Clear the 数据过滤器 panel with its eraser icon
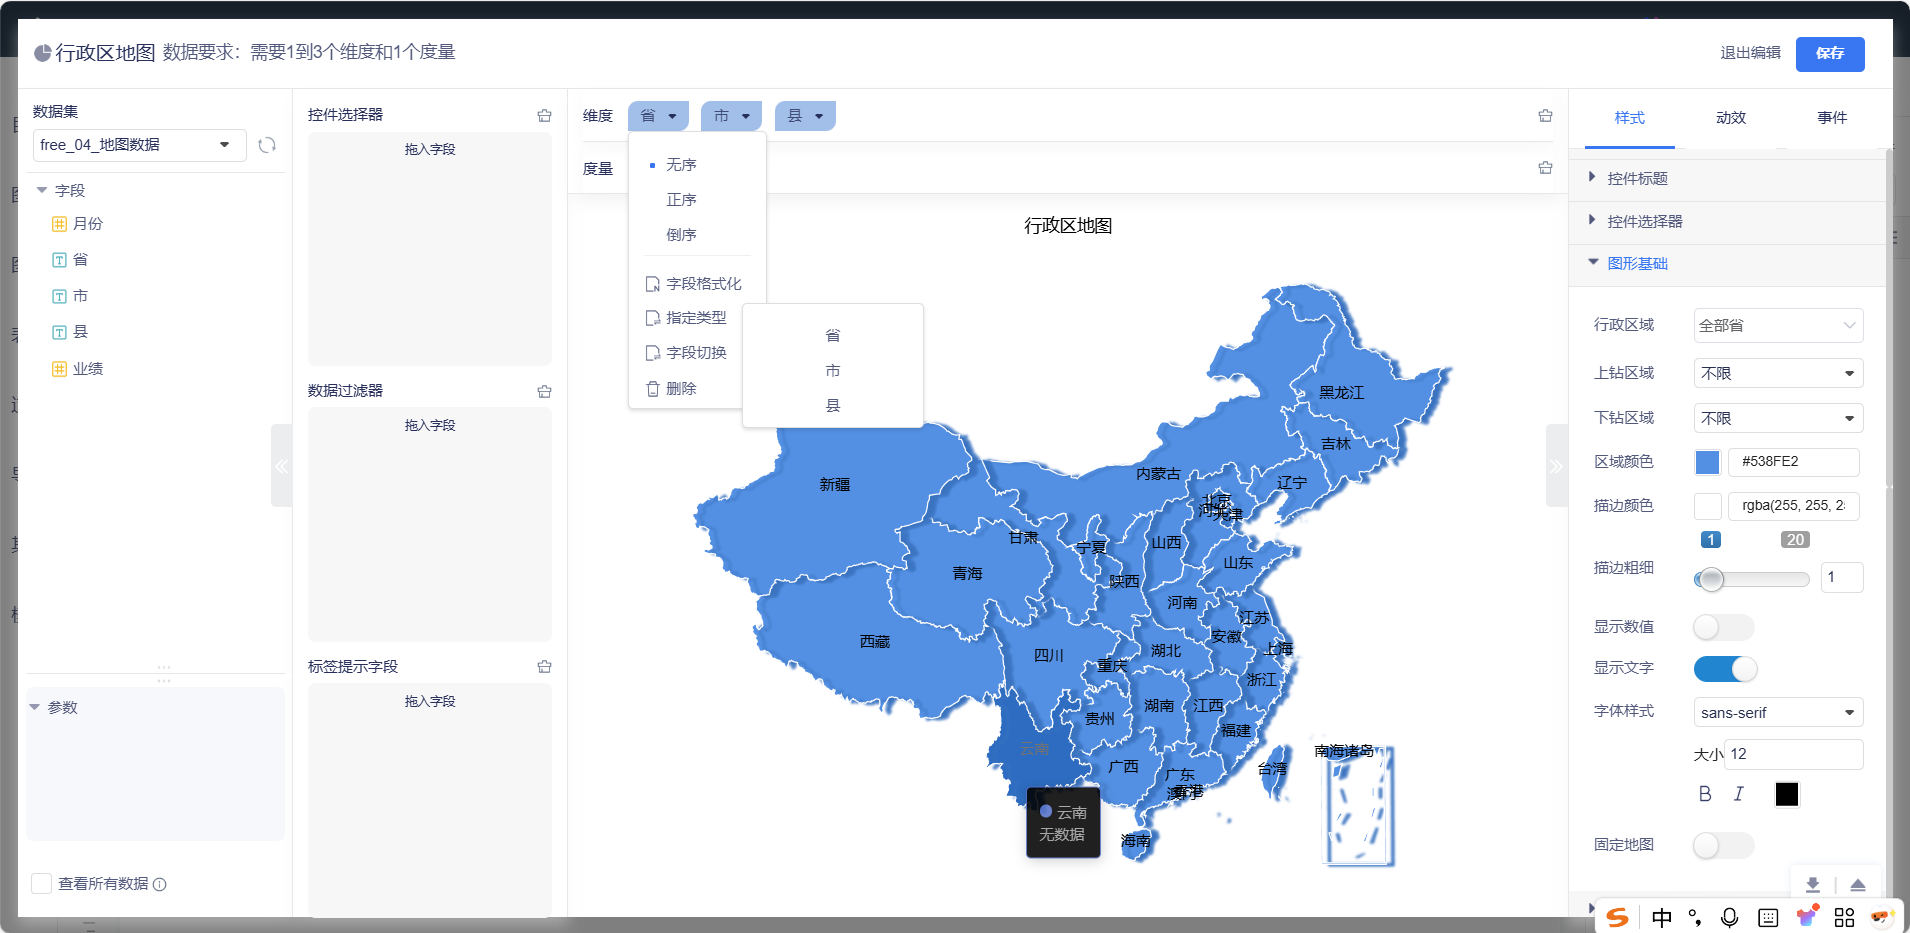1910x933 pixels. coord(544,391)
